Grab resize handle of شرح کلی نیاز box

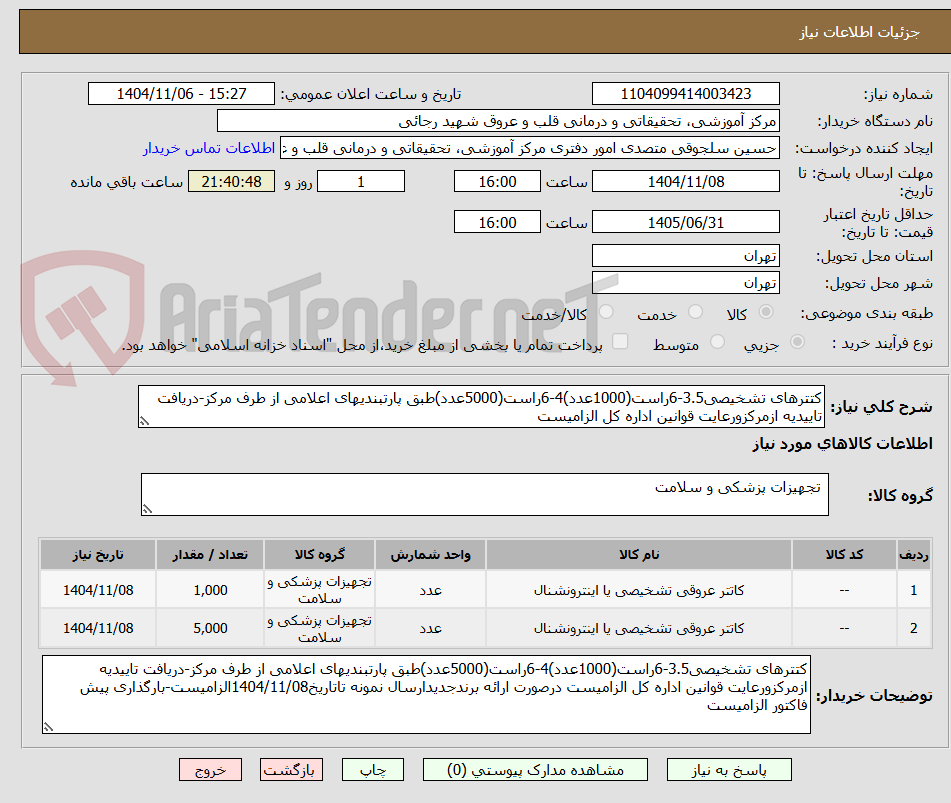(x=144, y=422)
